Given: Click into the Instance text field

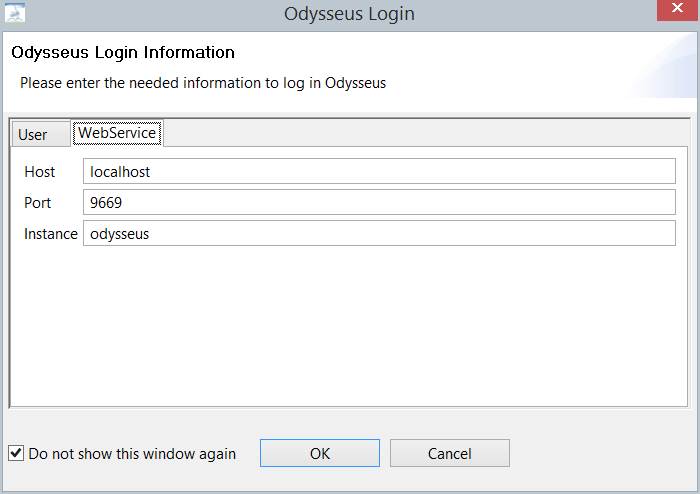Looking at the screenshot, I should pyautogui.click(x=379, y=234).
